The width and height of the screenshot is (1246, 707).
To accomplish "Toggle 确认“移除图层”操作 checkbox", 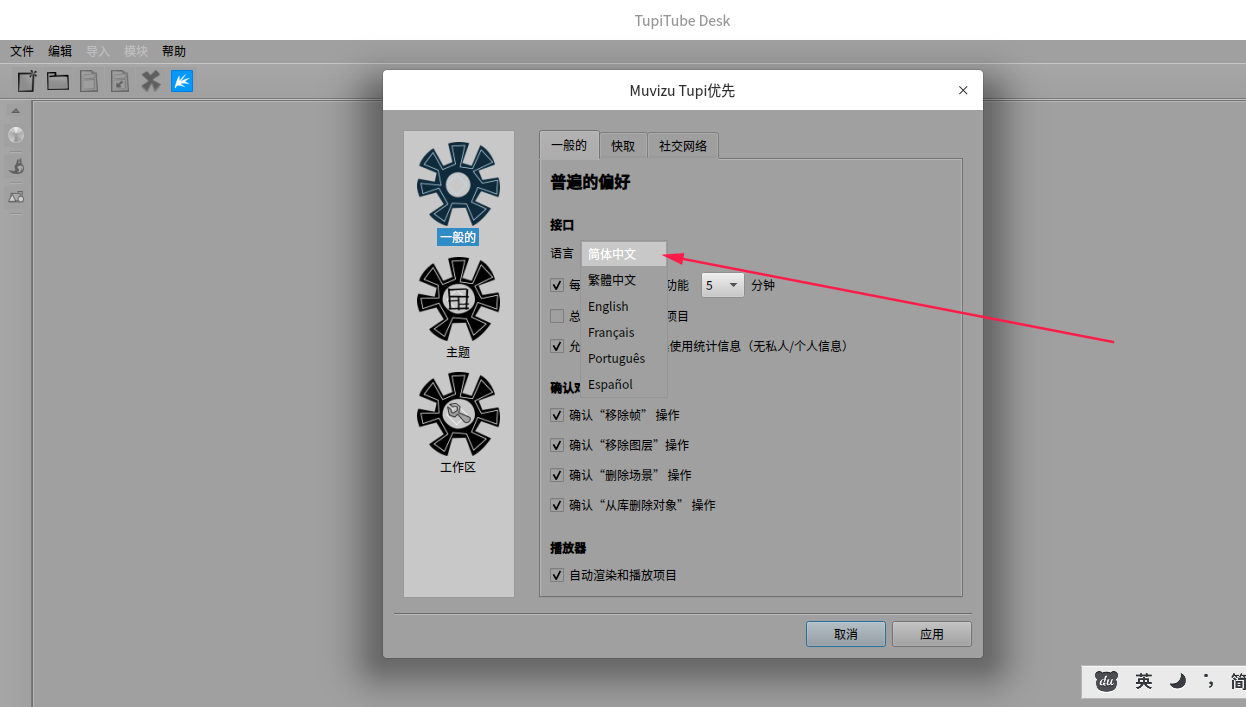I will point(557,445).
